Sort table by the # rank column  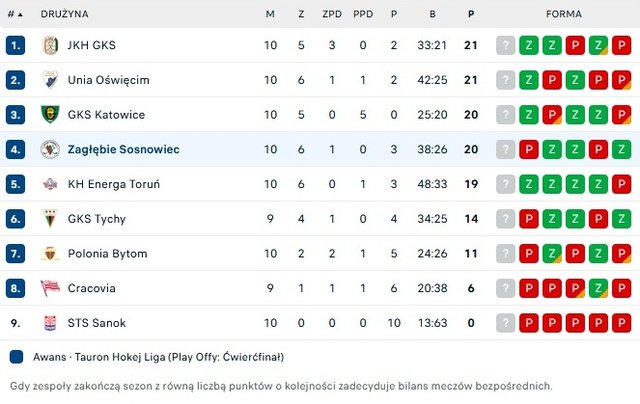(x=12, y=14)
